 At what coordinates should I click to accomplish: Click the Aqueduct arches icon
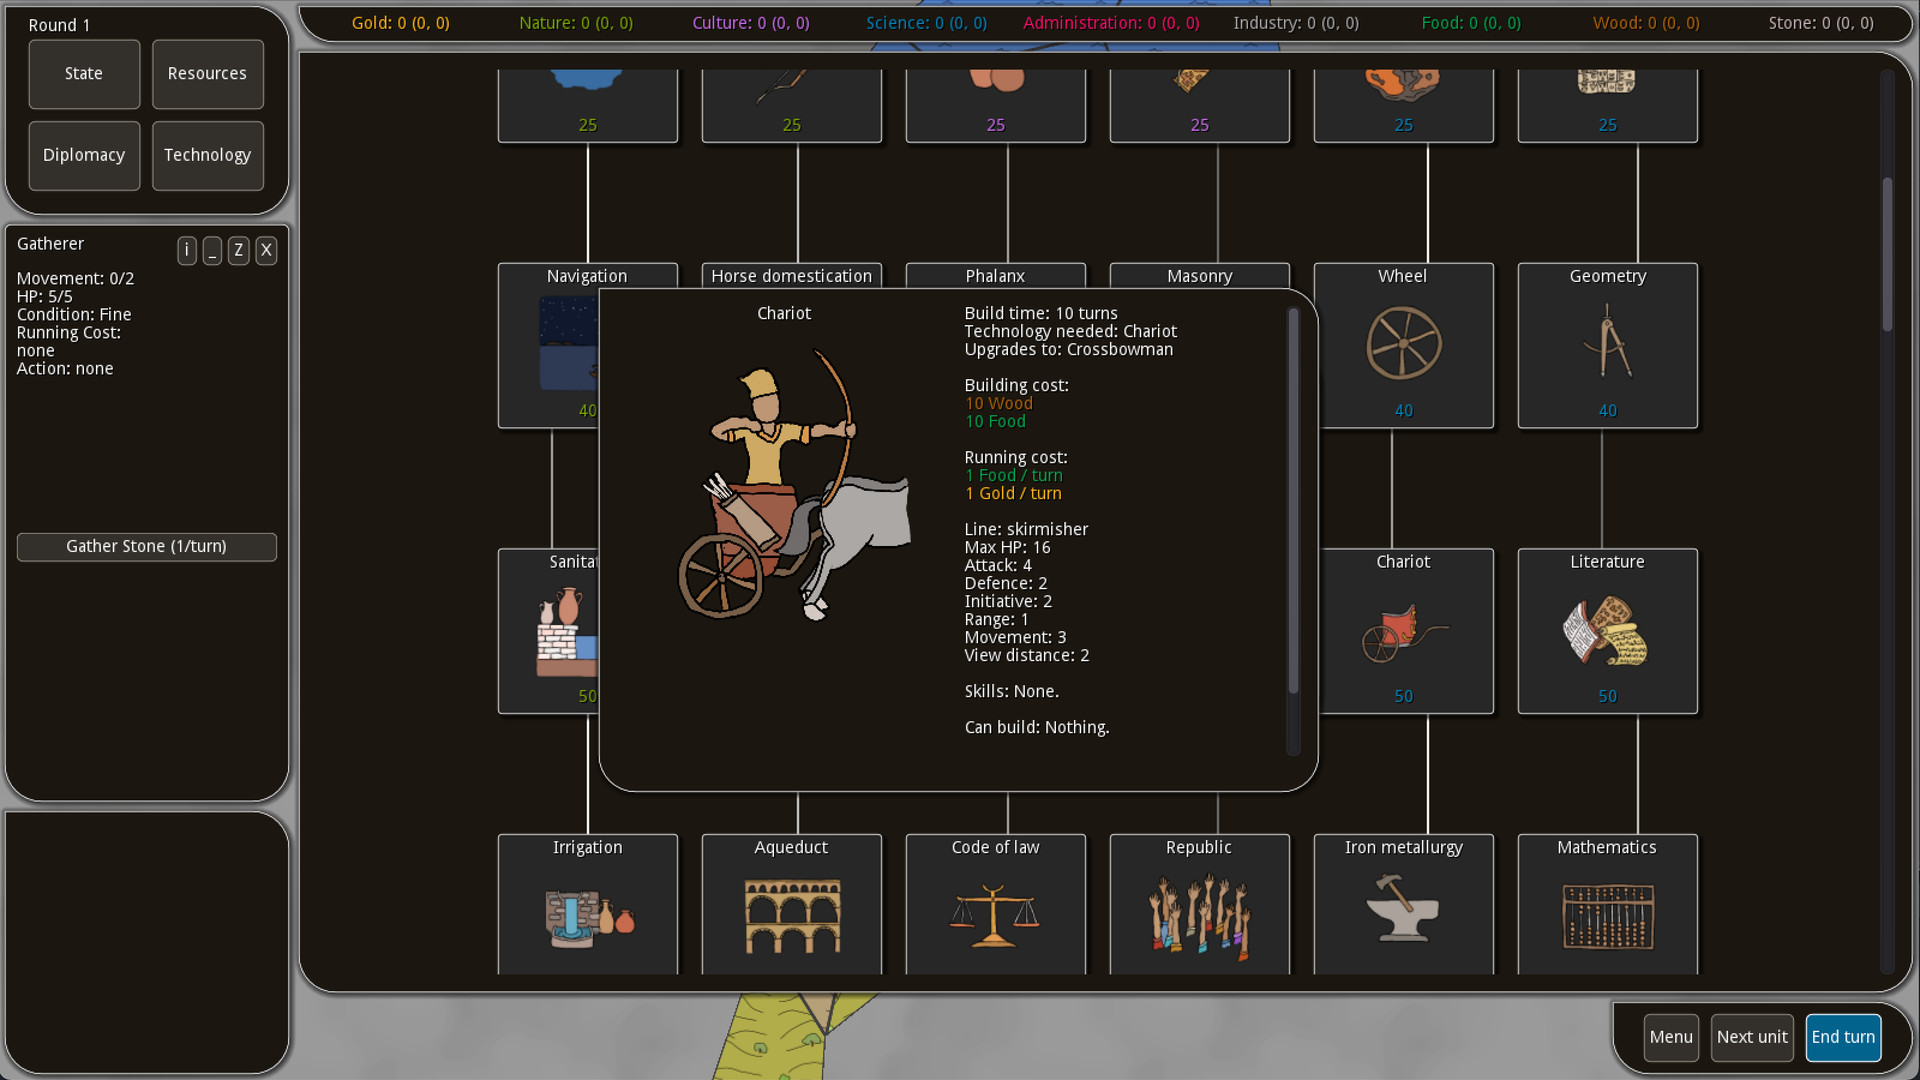[792, 915]
